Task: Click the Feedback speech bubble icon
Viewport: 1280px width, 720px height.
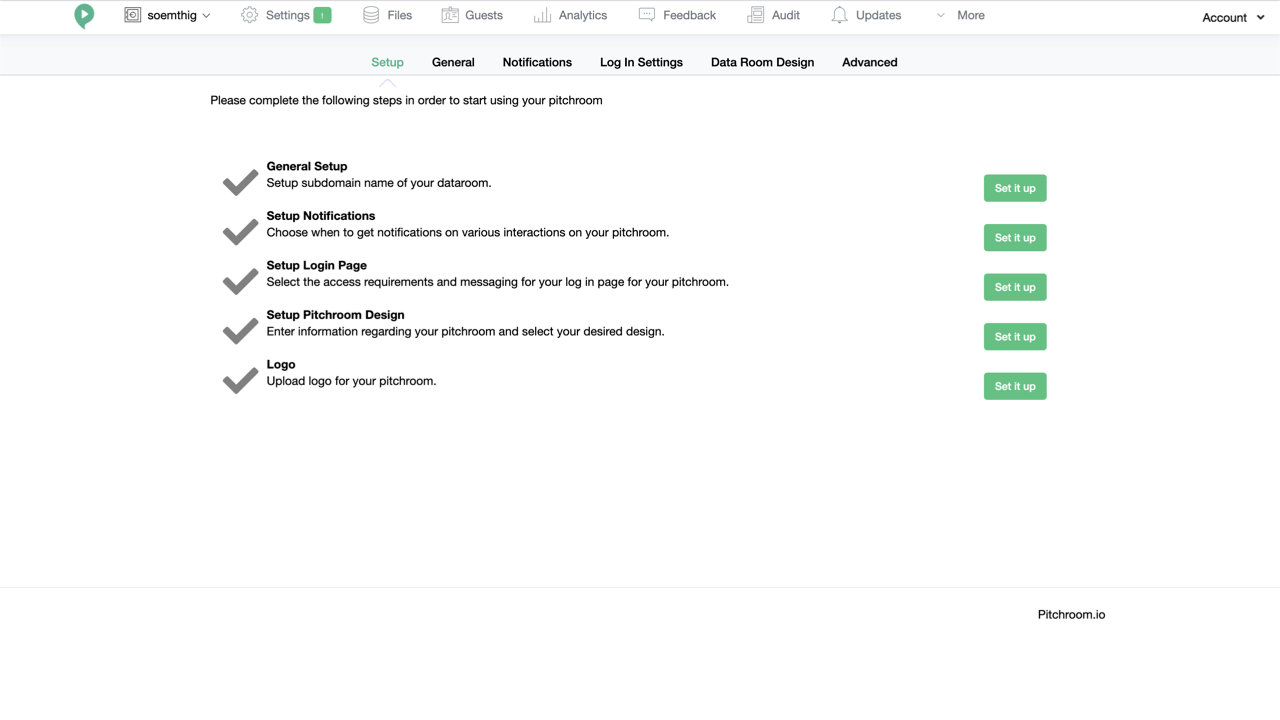Action: (x=647, y=15)
